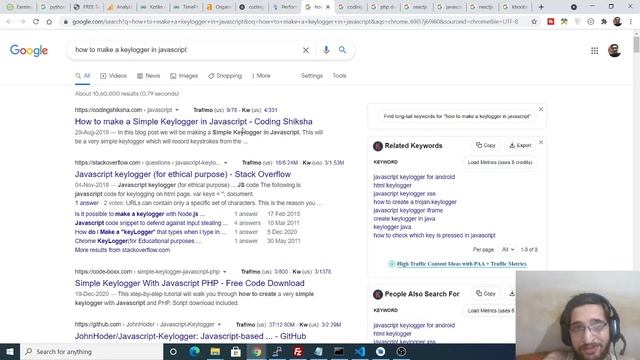Open the Per page All dropdown
The width and height of the screenshot is (640, 360).
[508, 249]
